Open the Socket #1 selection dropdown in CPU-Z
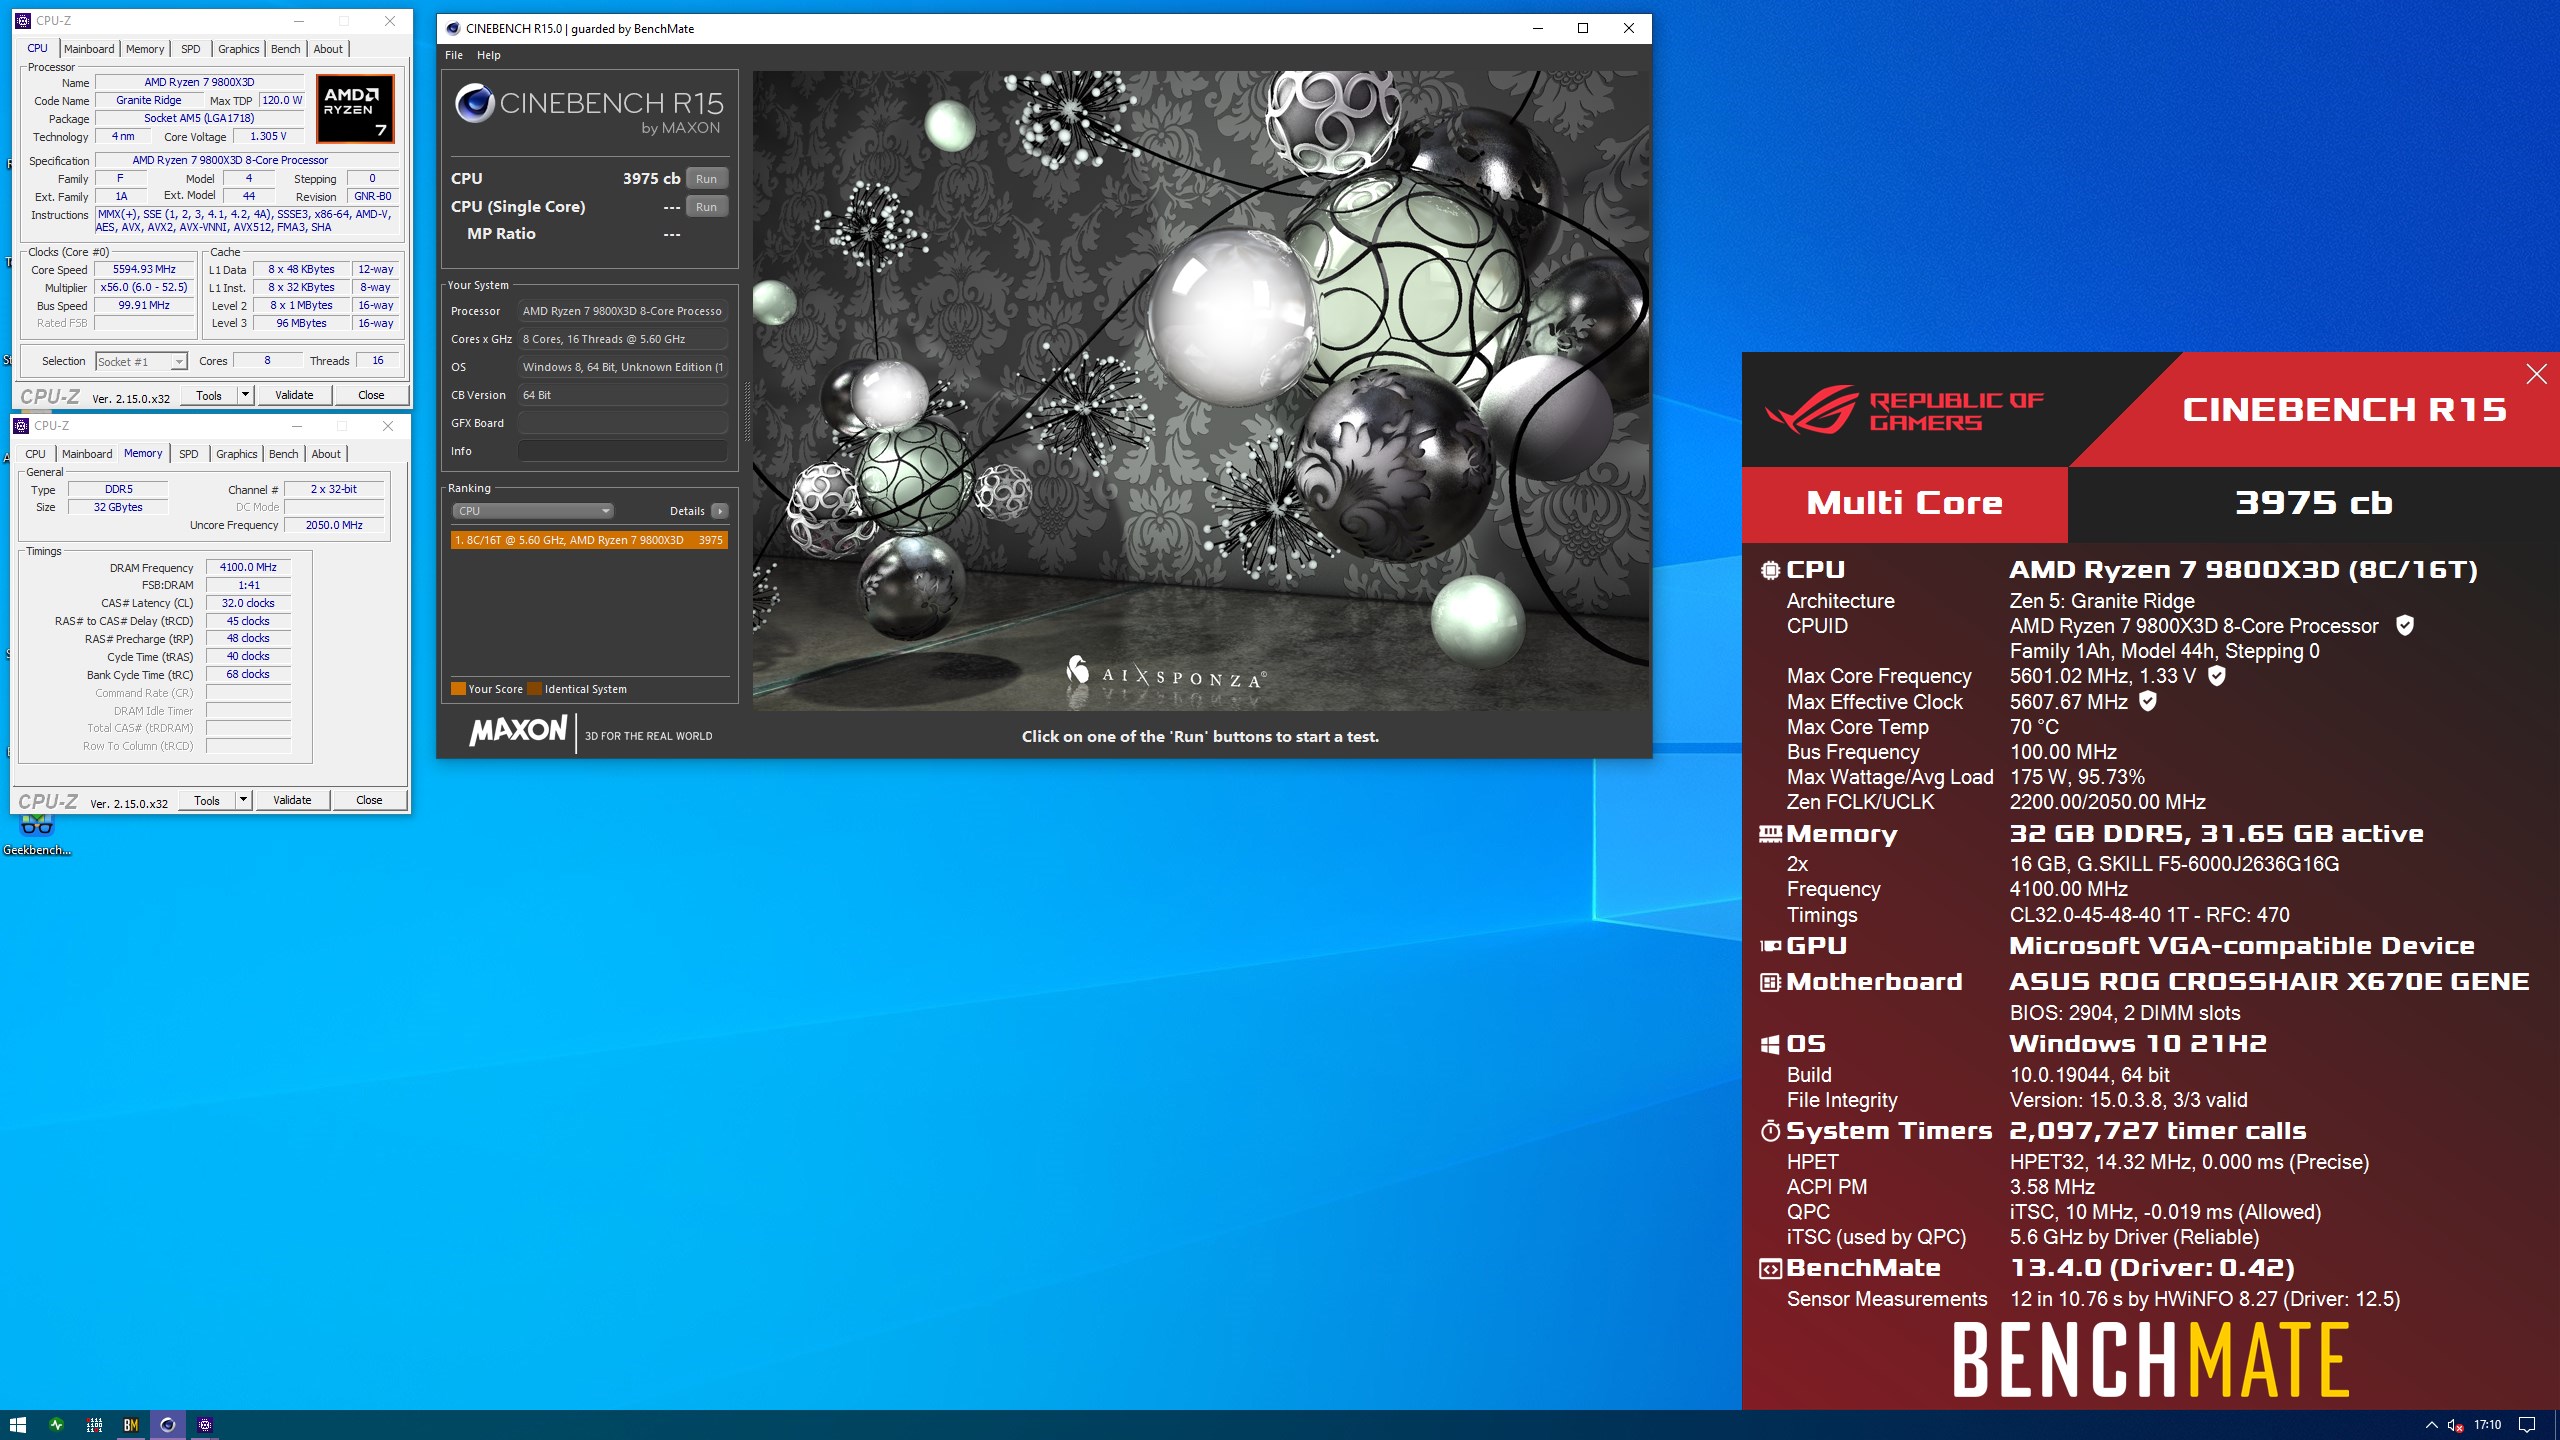 point(141,361)
